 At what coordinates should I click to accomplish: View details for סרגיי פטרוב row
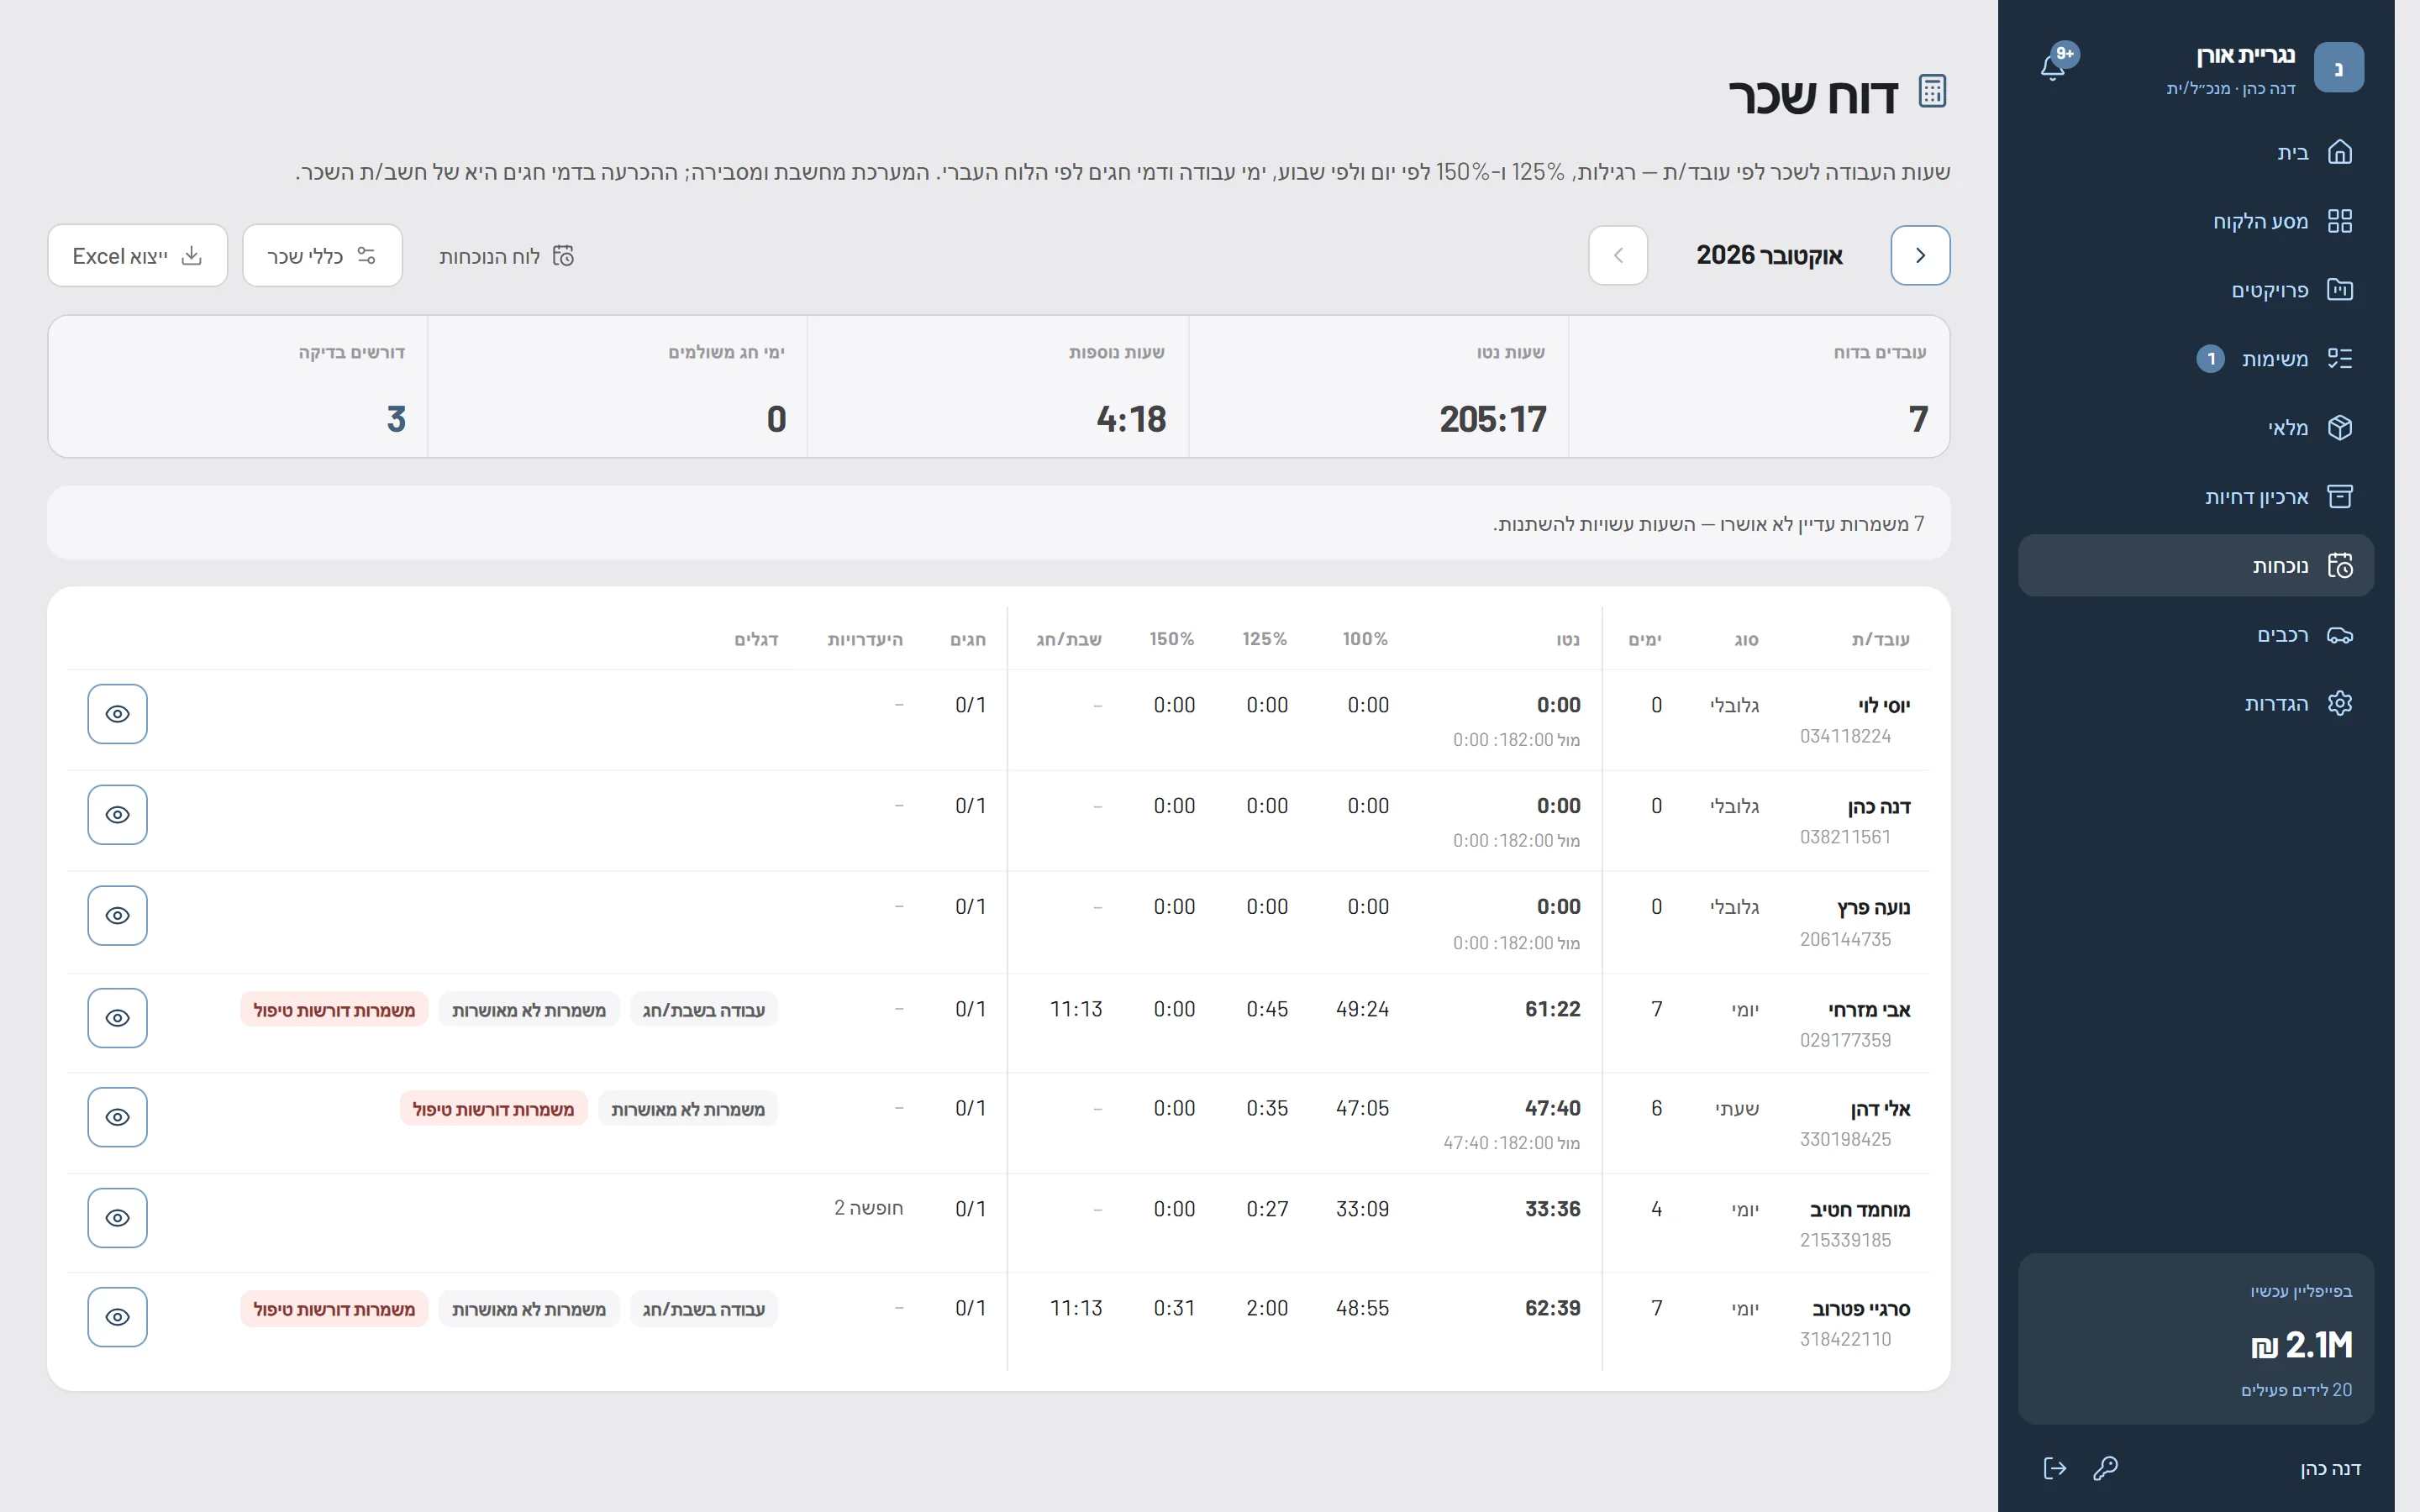[x=117, y=1317]
